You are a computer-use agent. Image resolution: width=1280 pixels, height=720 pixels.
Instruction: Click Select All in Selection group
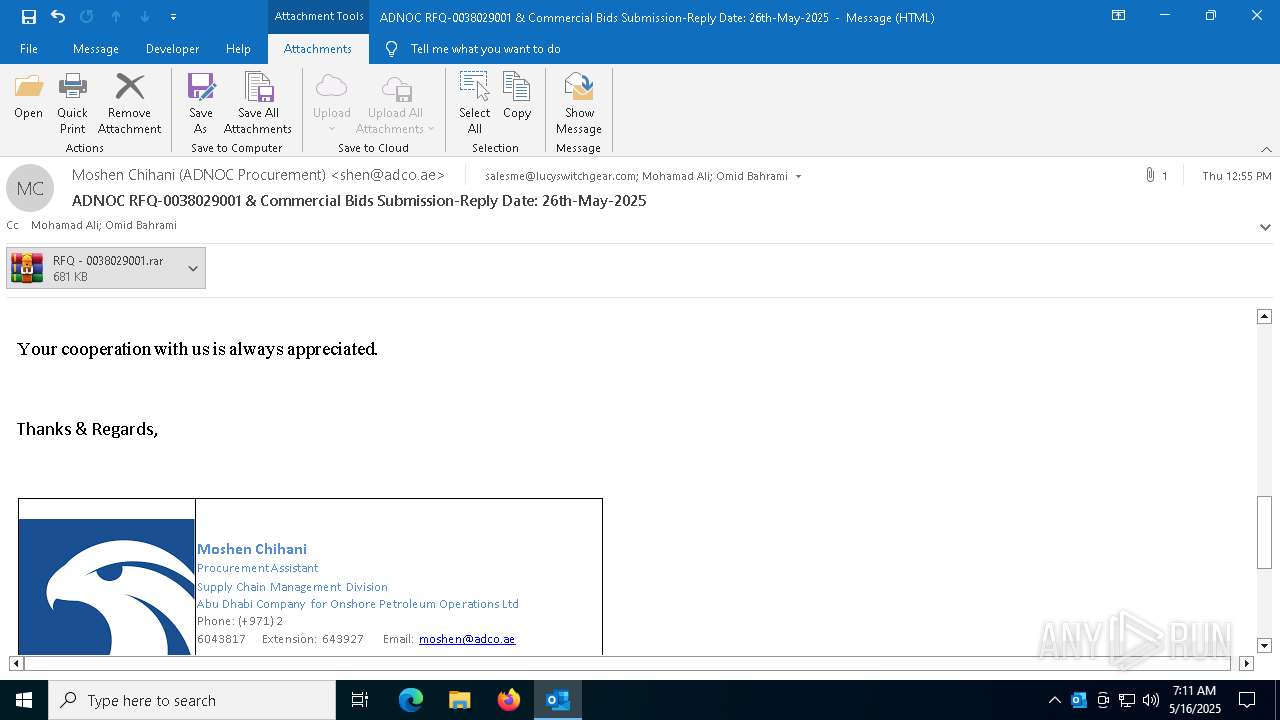pyautogui.click(x=475, y=104)
